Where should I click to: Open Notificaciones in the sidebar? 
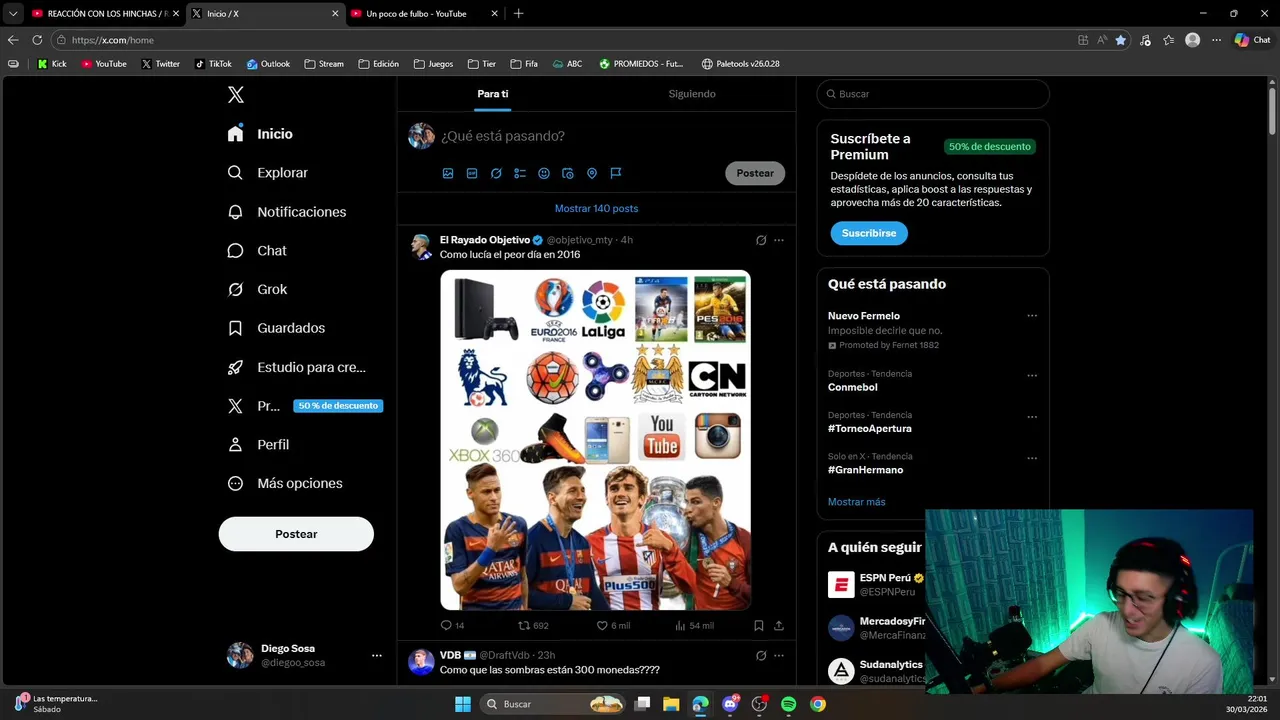(x=287, y=212)
